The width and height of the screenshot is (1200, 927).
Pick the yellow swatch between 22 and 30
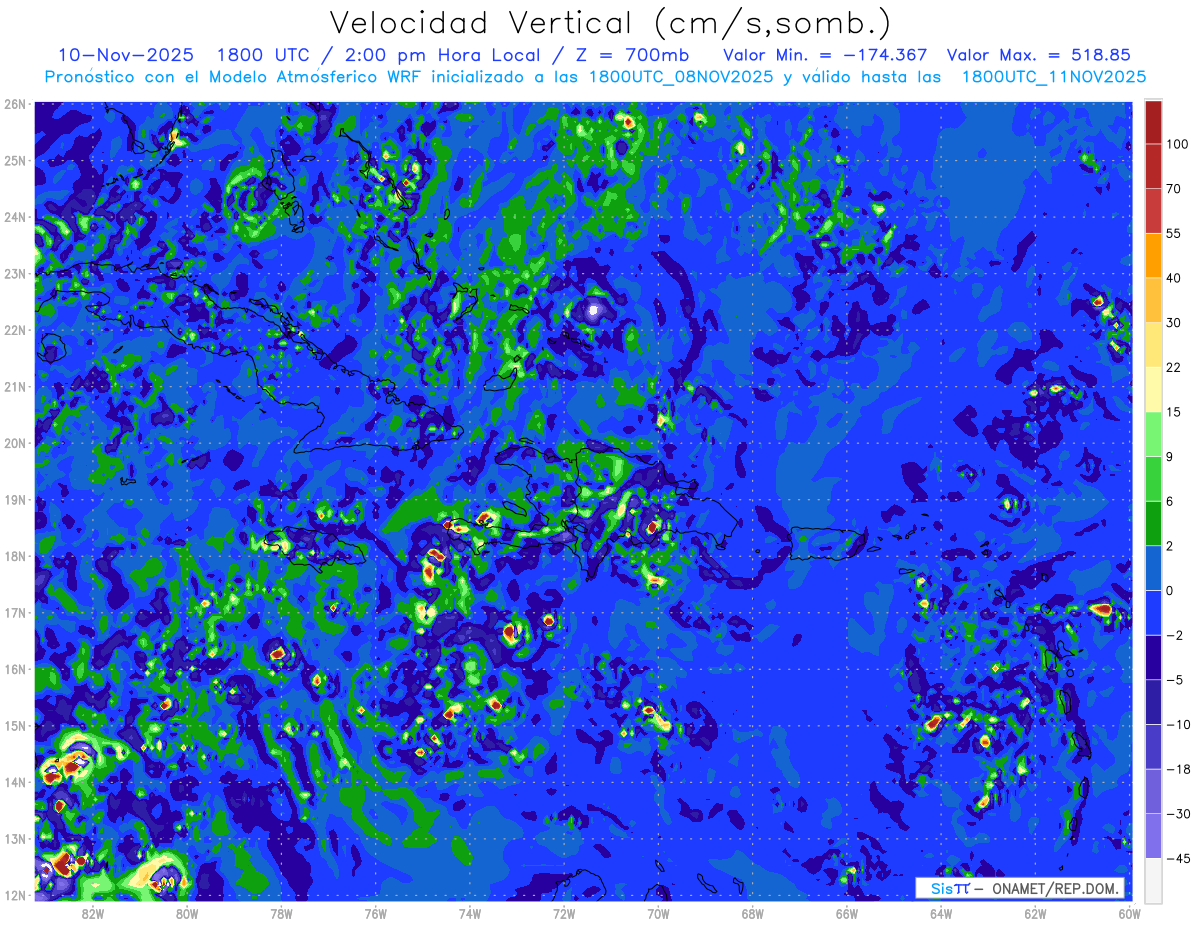pyautogui.click(x=1153, y=344)
